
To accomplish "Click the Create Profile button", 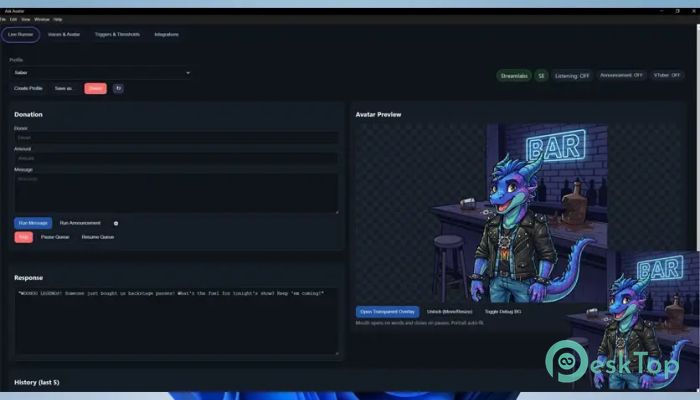I will click(x=28, y=88).
